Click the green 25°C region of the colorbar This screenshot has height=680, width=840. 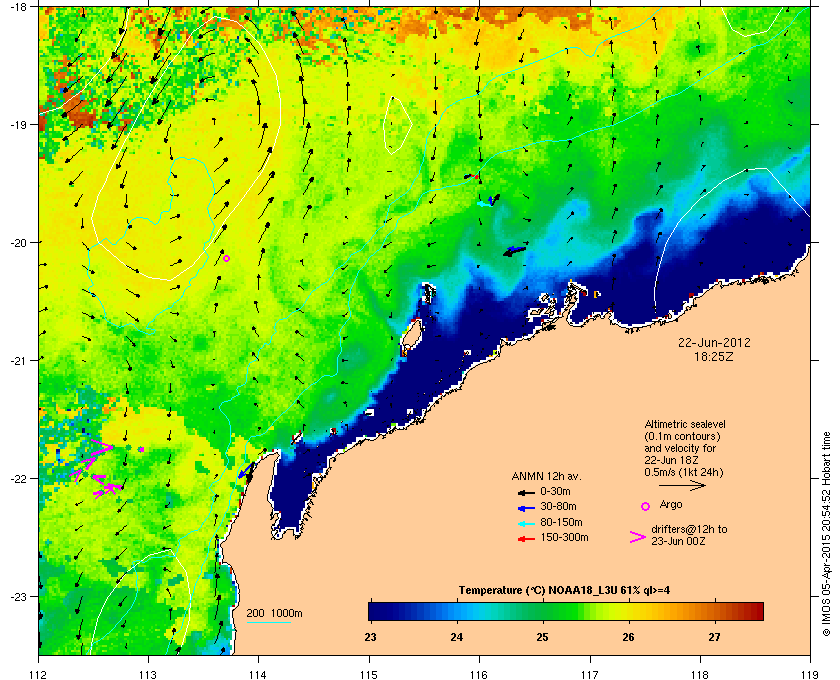[543, 611]
